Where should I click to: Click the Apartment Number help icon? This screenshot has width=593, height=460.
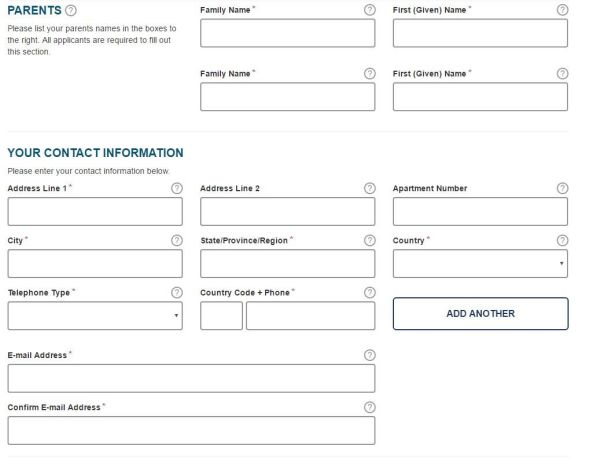[562, 188]
